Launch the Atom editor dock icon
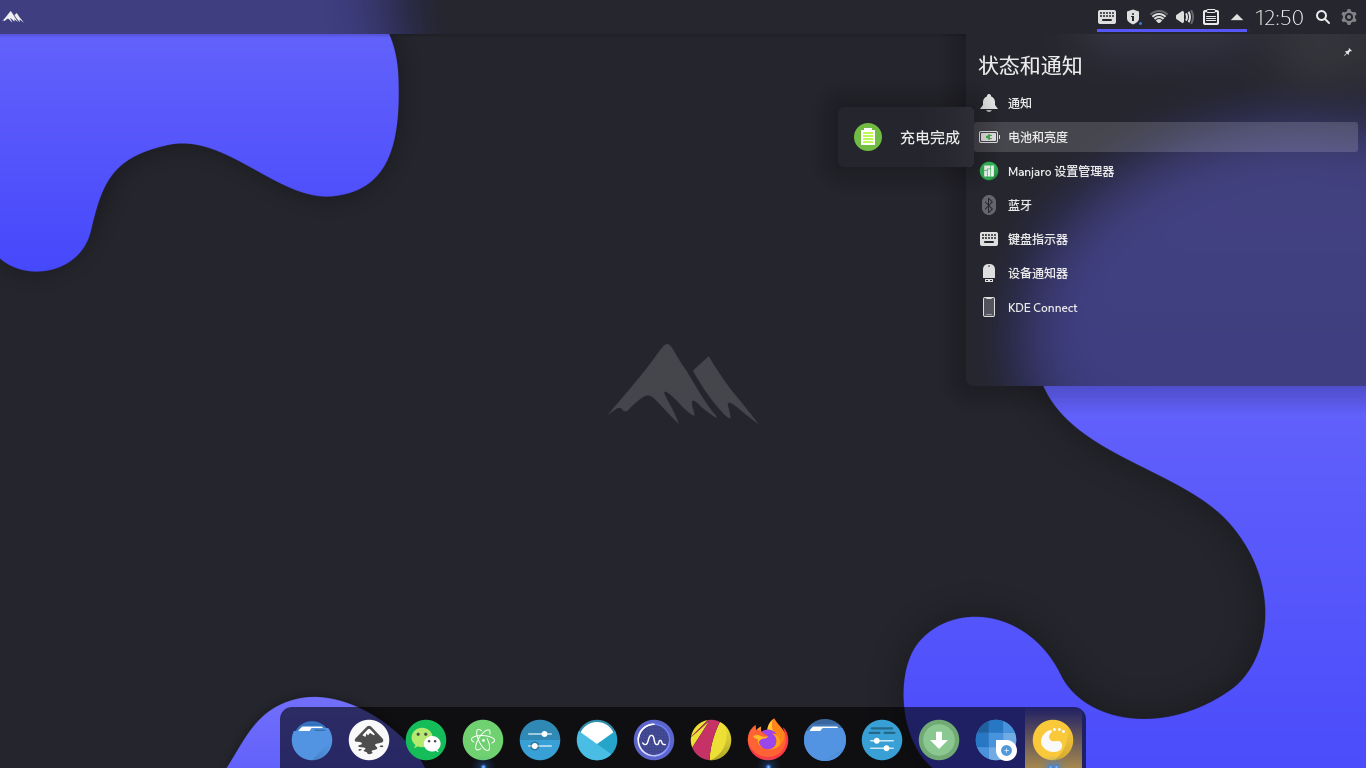 (483, 740)
